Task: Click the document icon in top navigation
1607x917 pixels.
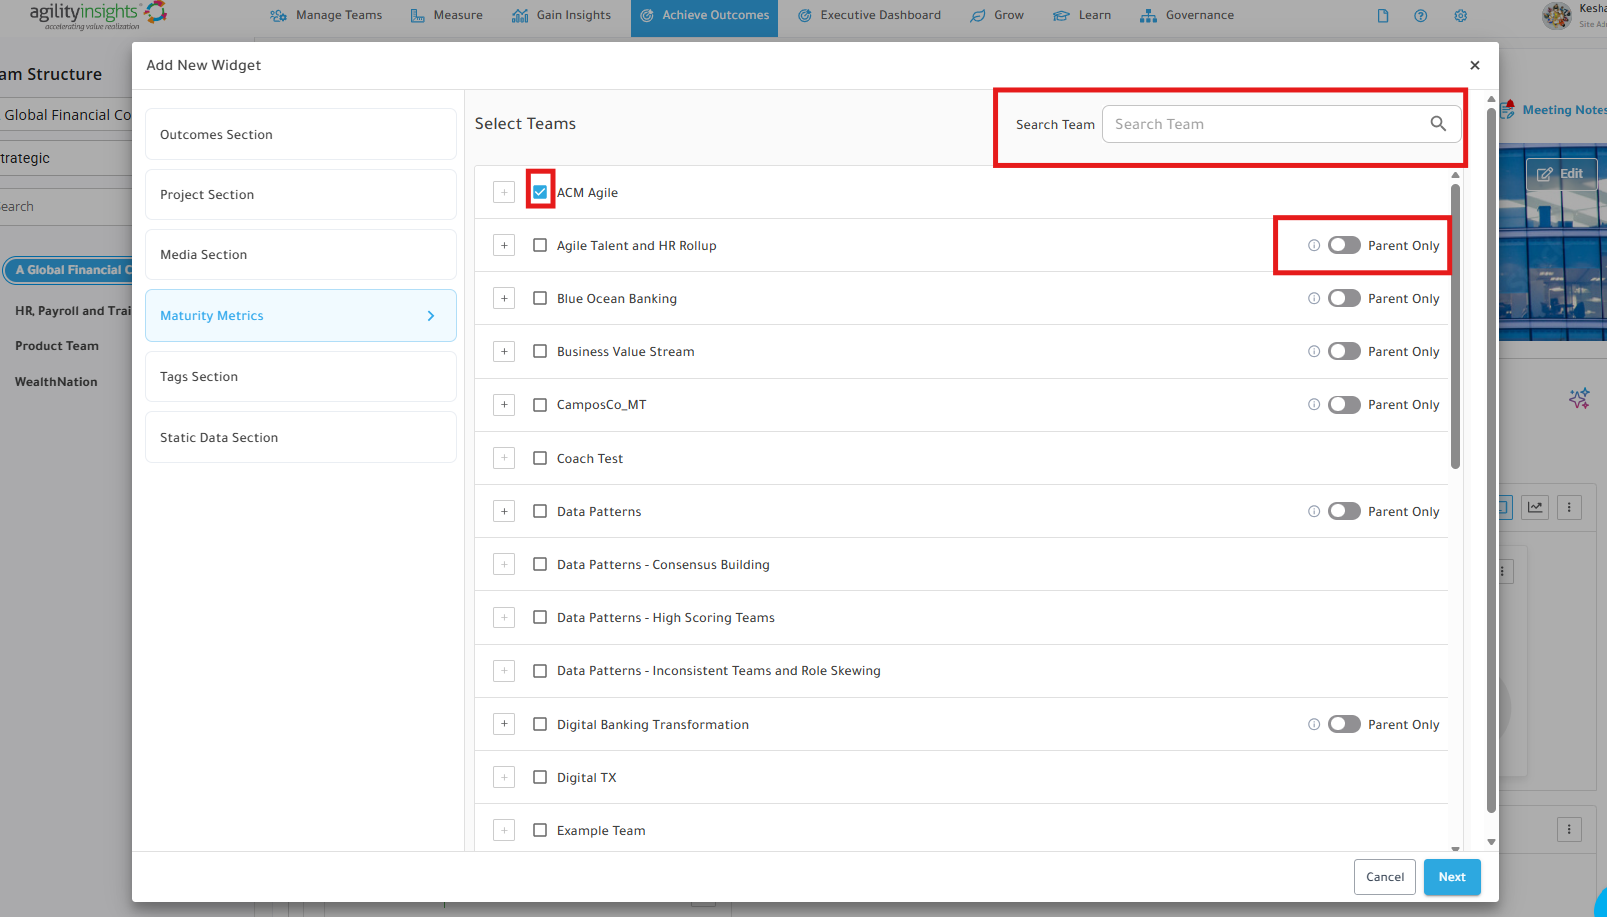Action: (1383, 15)
